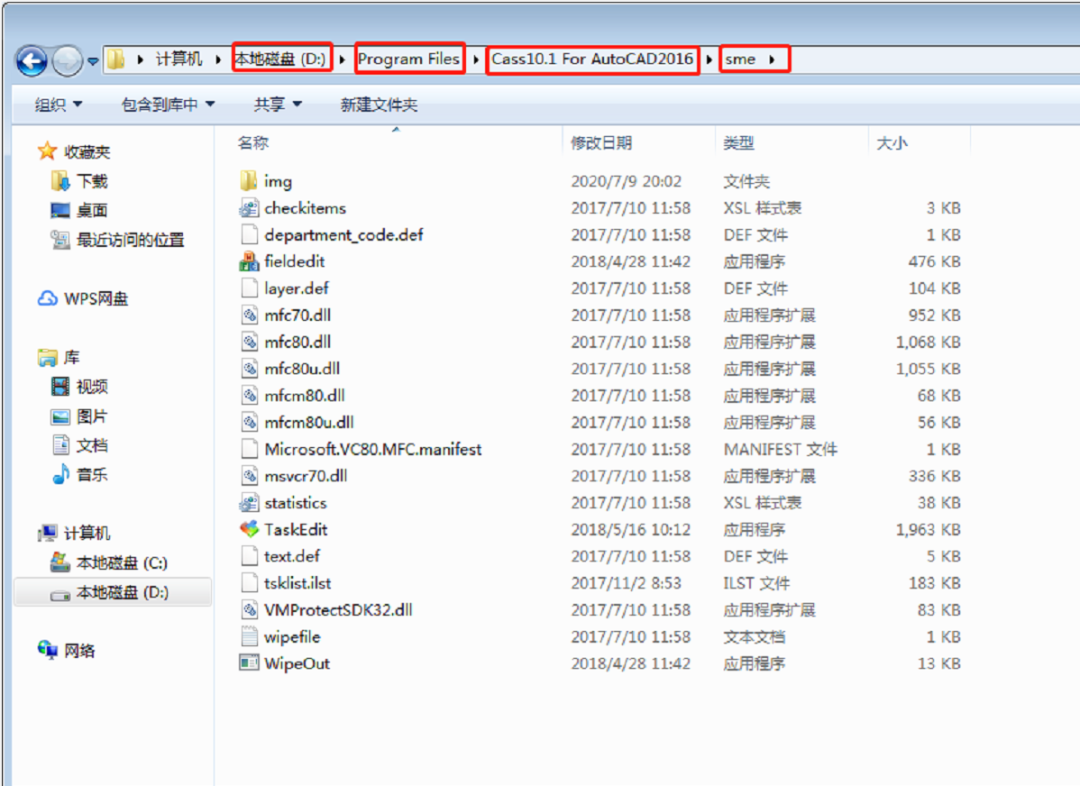Select the fieldedit application icon

[x=249, y=262]
